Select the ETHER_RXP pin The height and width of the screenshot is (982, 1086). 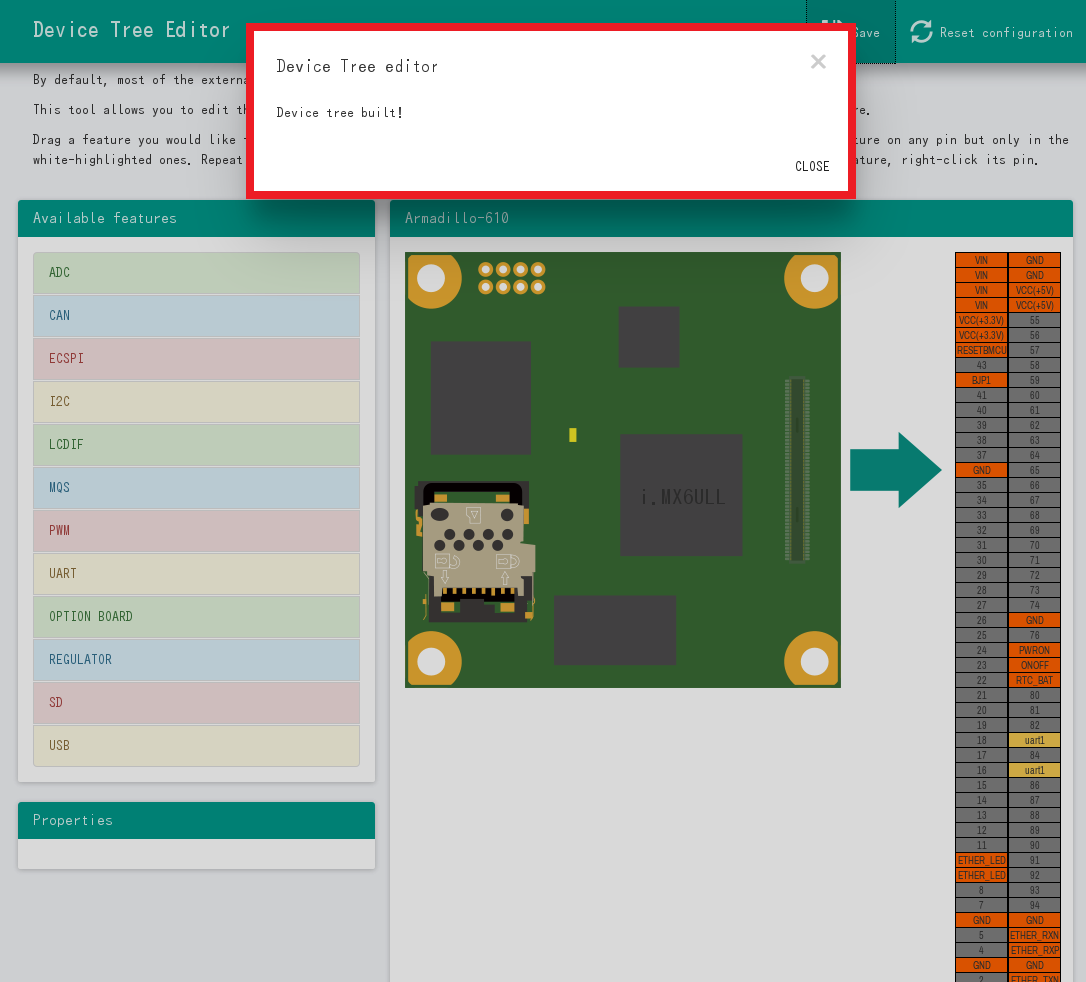coord(1034,951)
